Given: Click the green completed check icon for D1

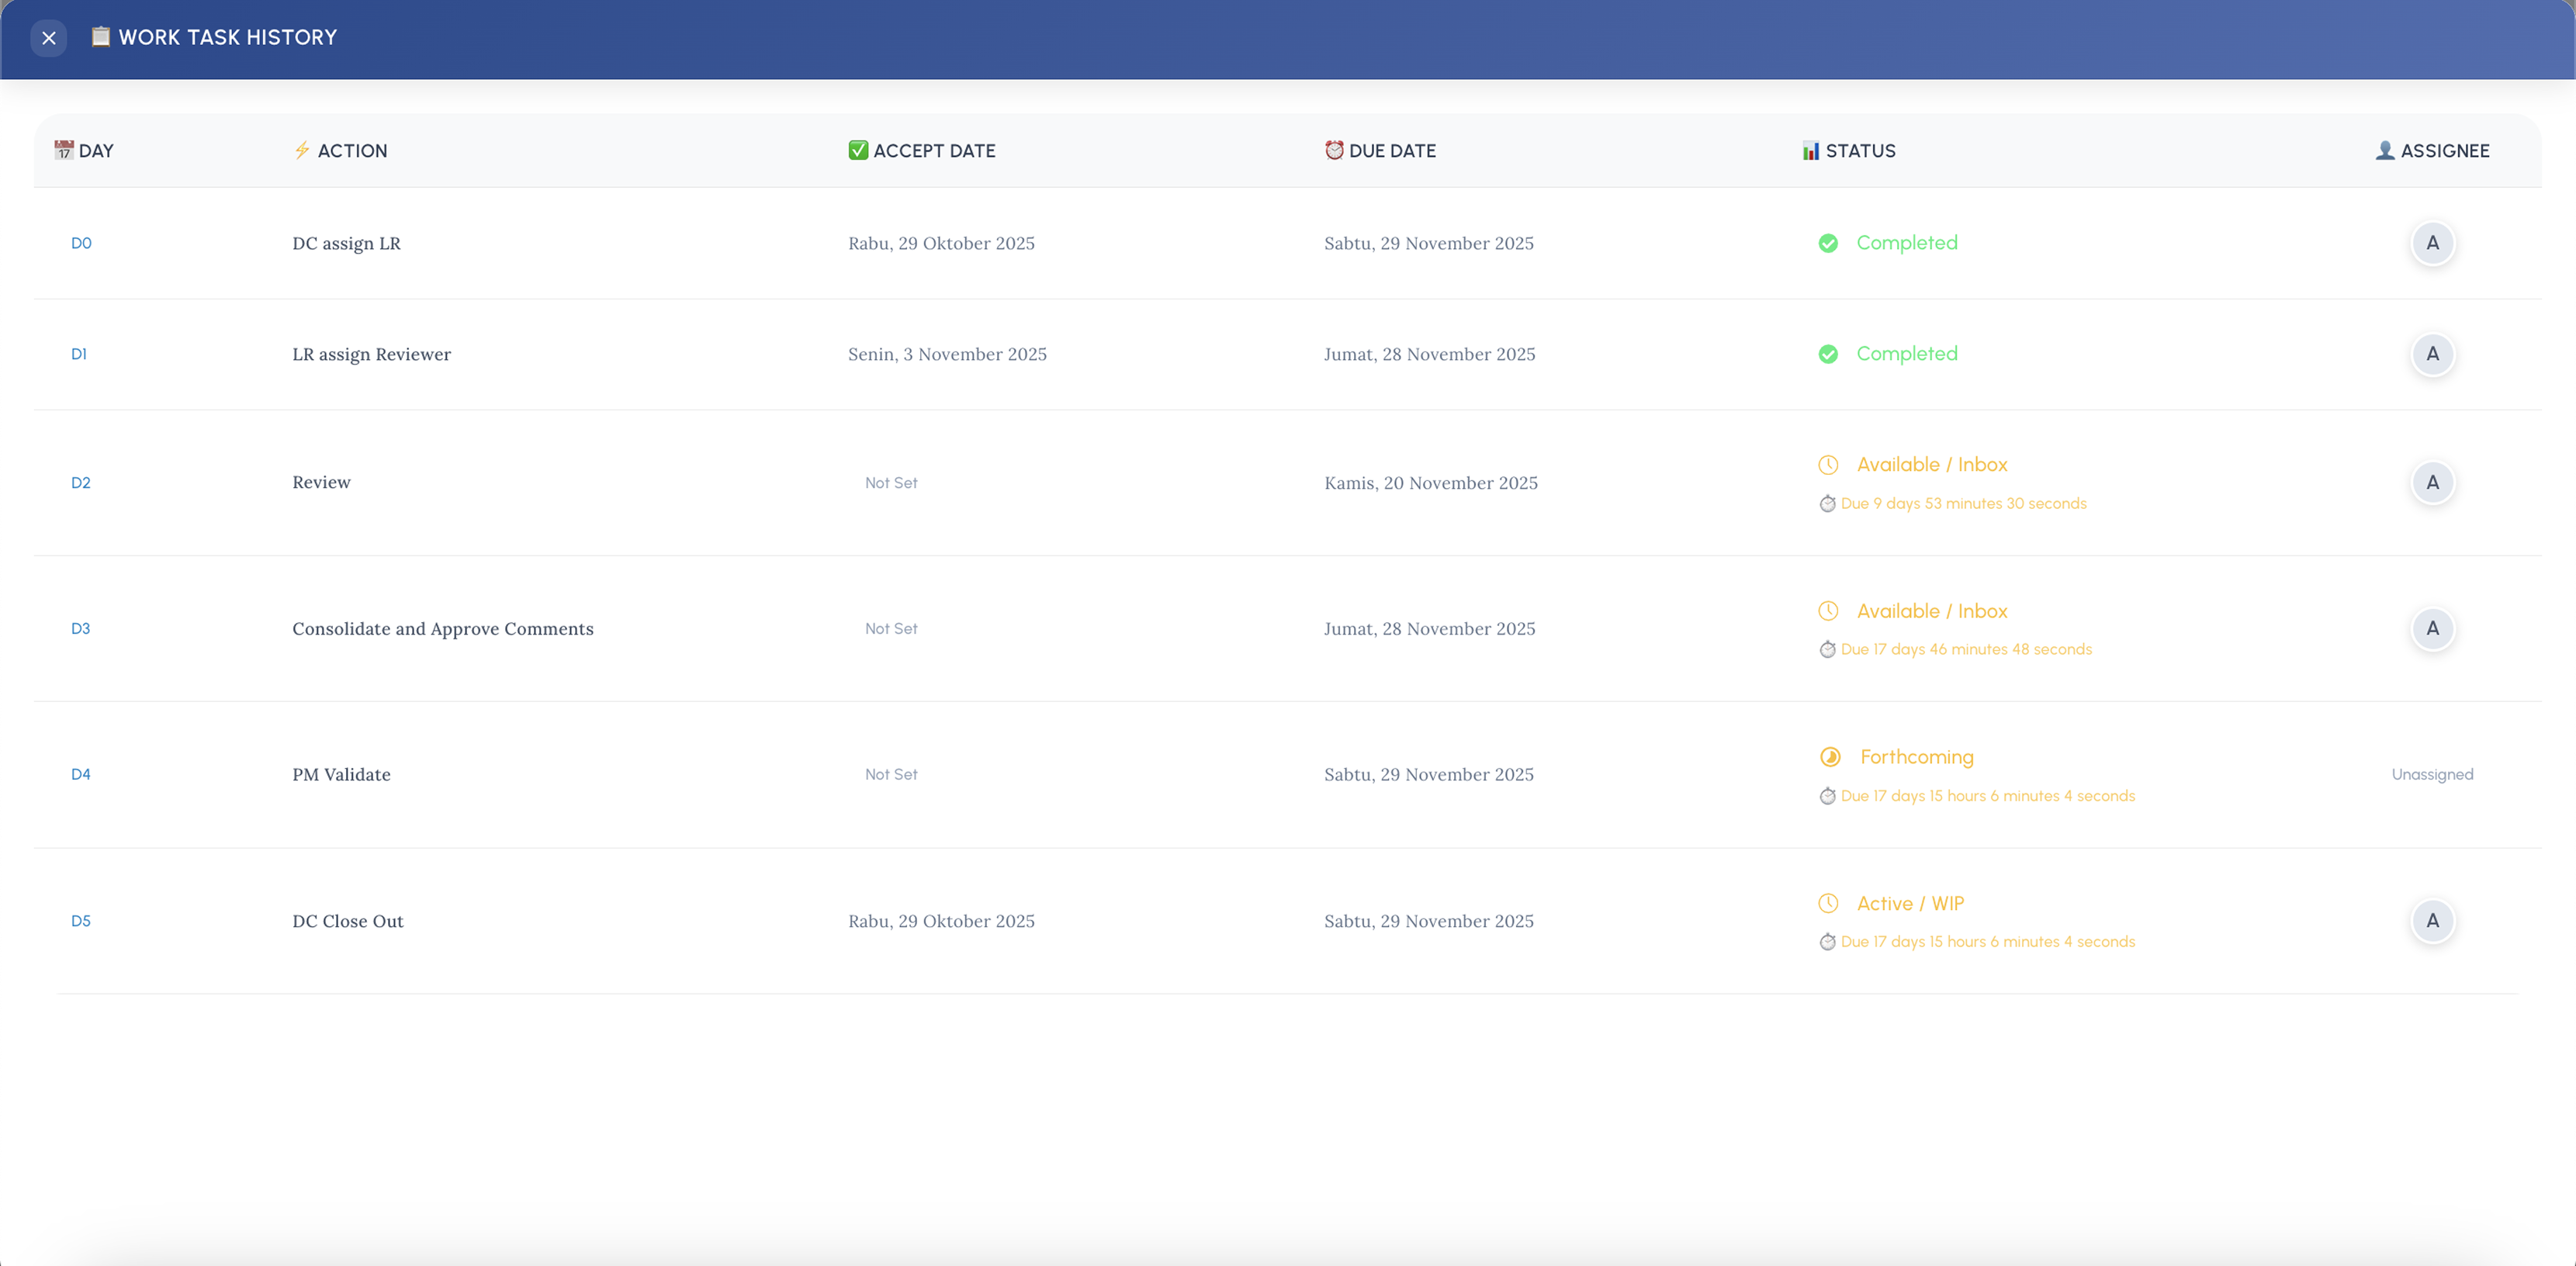Looking at the screenshot, I should point(1828,354).
